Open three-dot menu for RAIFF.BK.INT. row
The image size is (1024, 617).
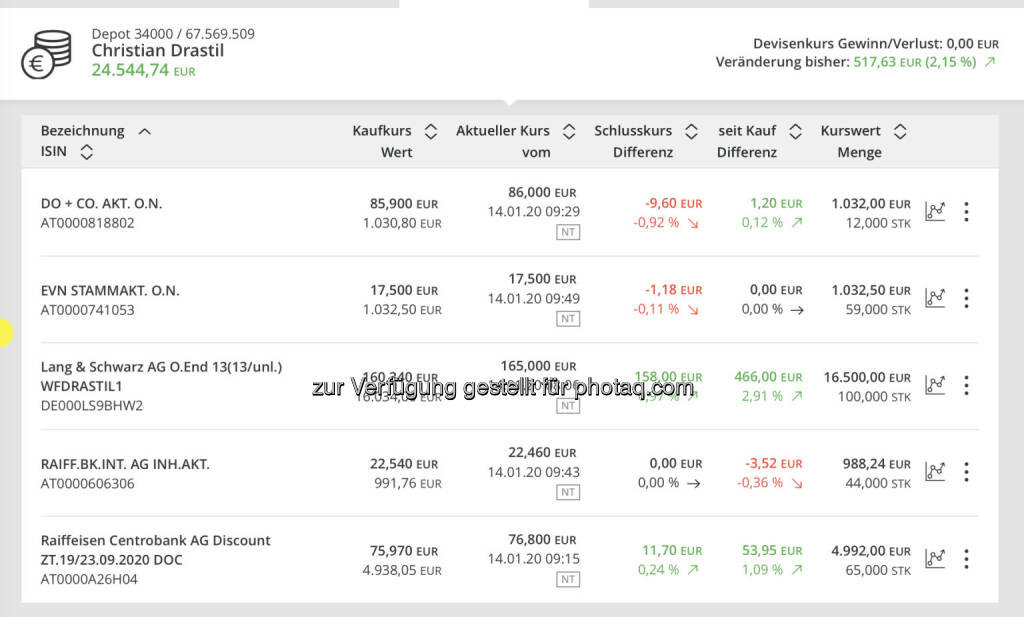point(966,471)
